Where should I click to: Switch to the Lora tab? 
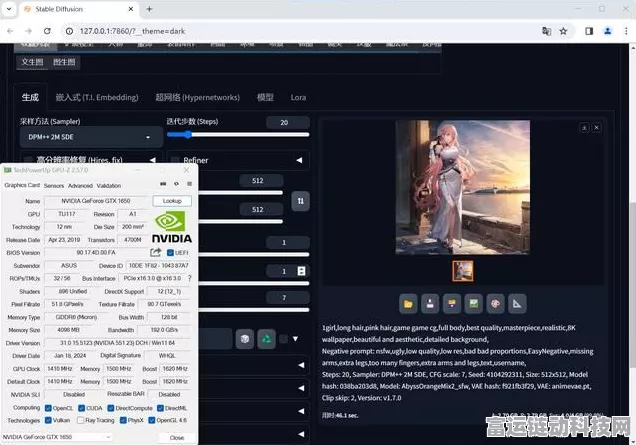[298, 97]
